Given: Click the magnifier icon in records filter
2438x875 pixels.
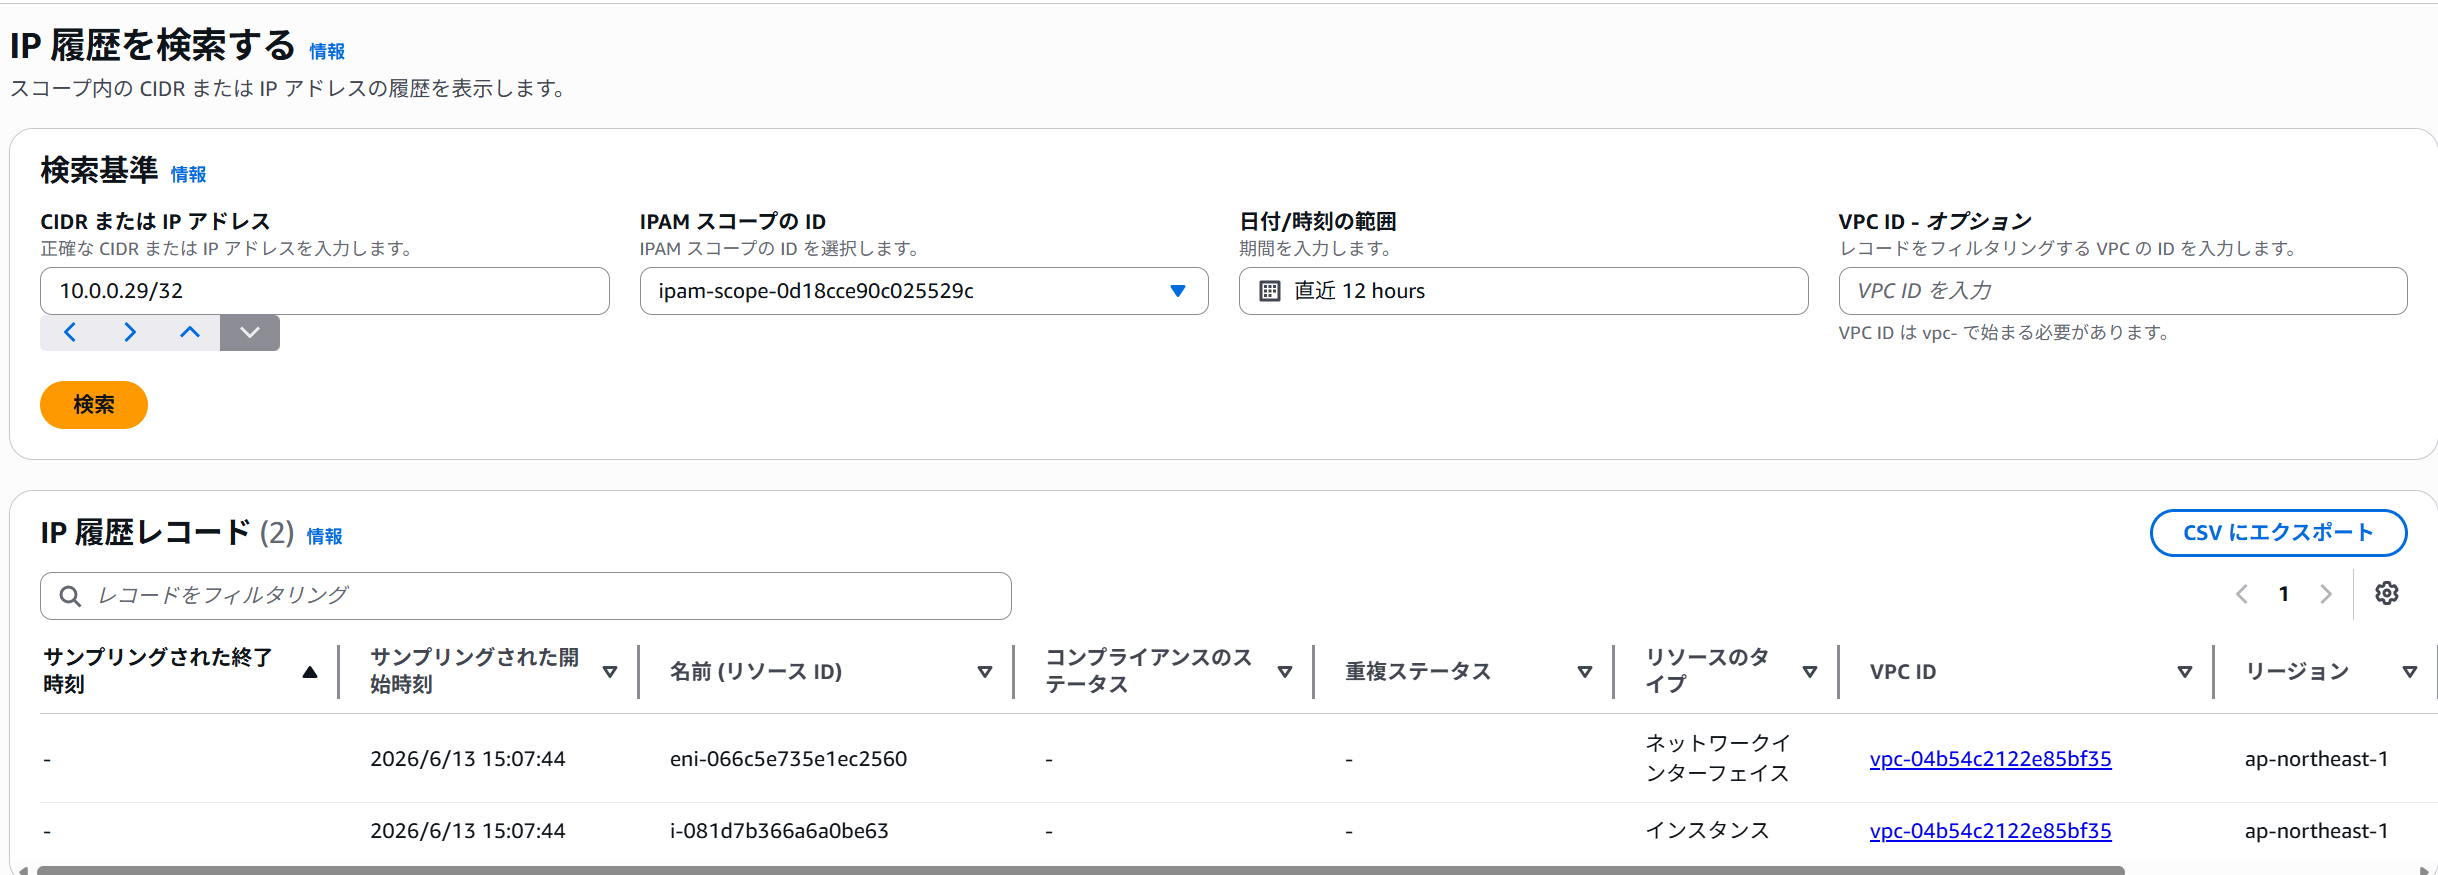Looking at the screenshot, I should (x=70, y=596).
